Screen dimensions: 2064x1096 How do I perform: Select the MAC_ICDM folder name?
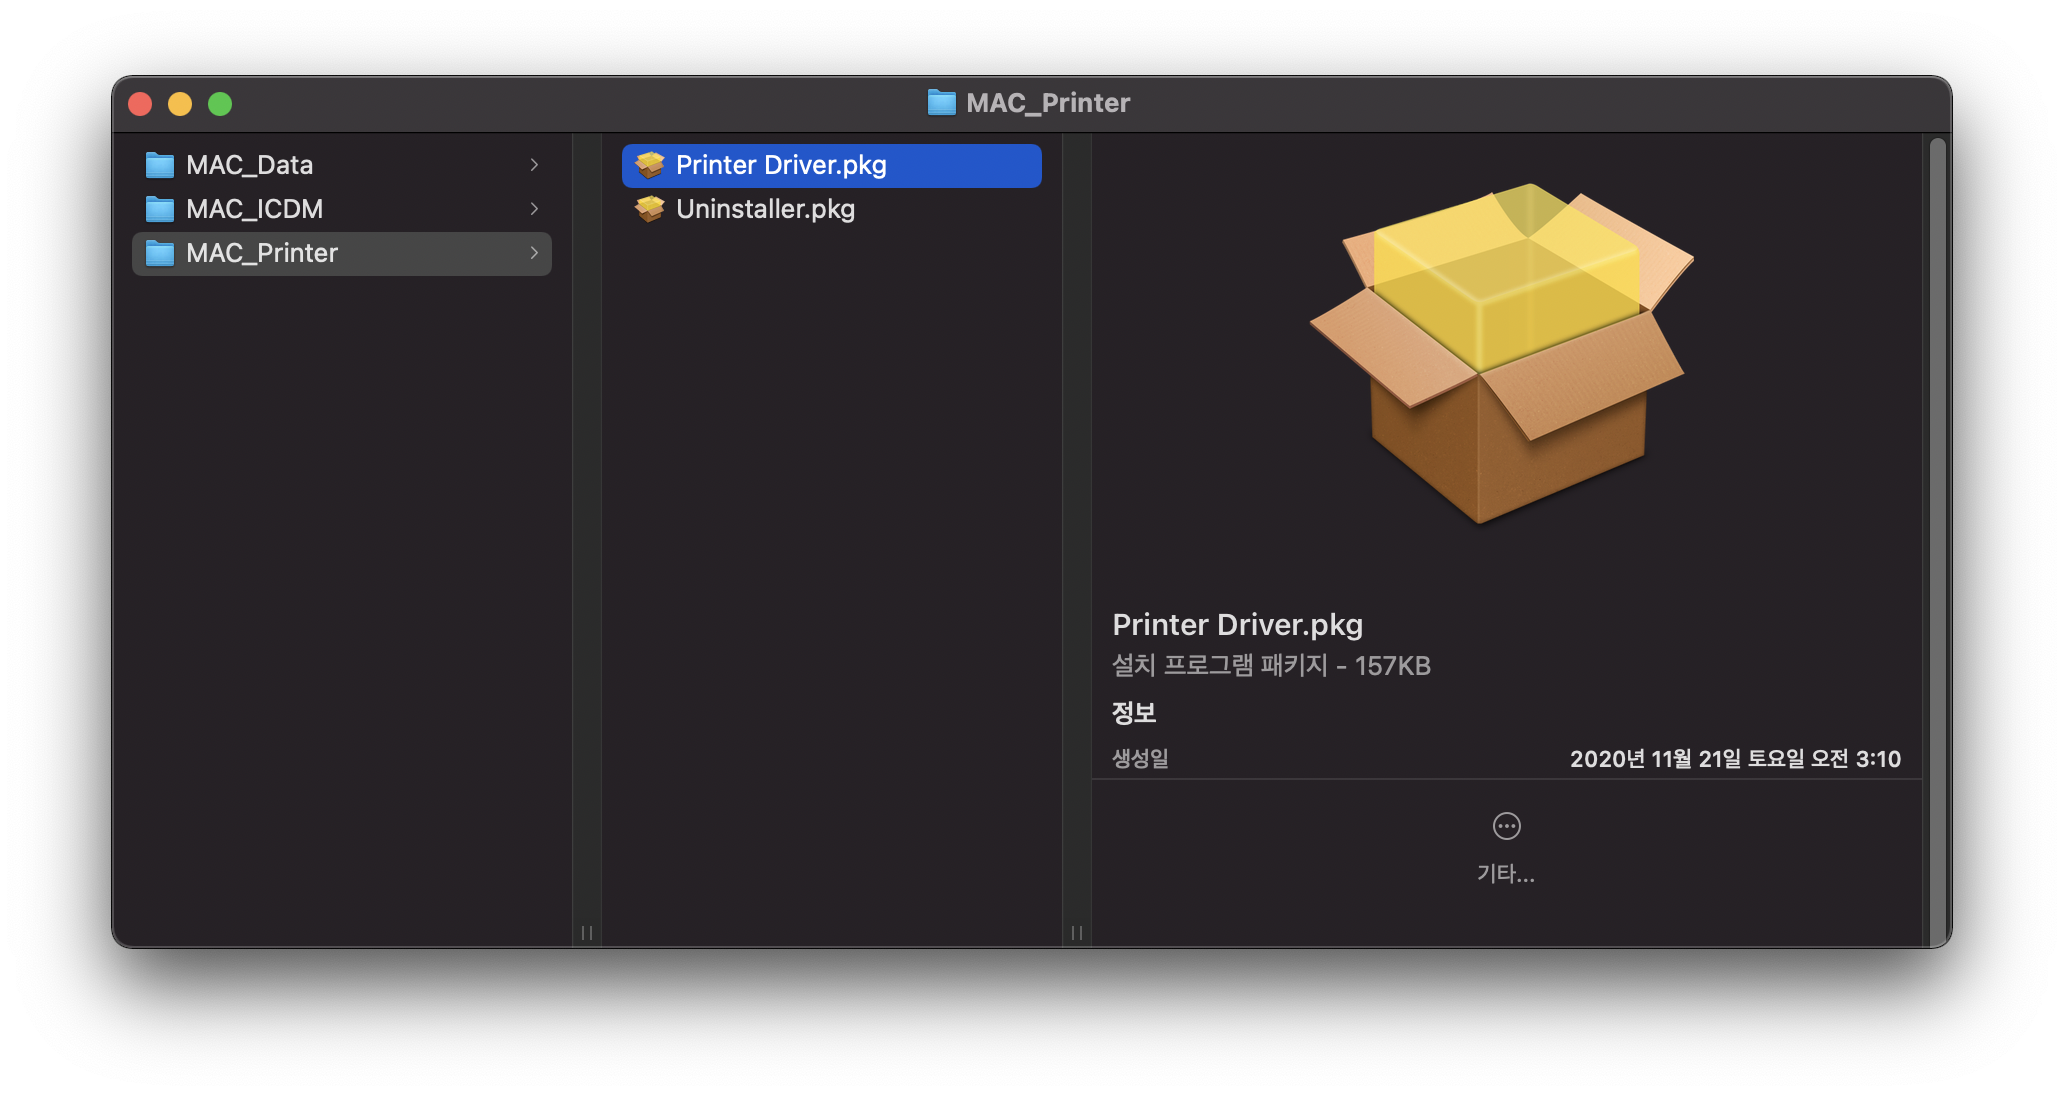[254, 209]
